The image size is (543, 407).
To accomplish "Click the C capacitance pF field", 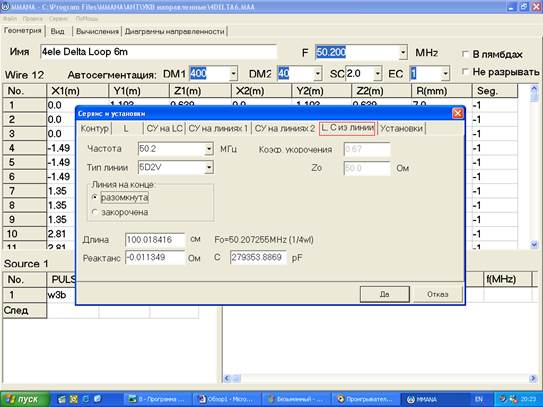I will click(x=258, y=257).
